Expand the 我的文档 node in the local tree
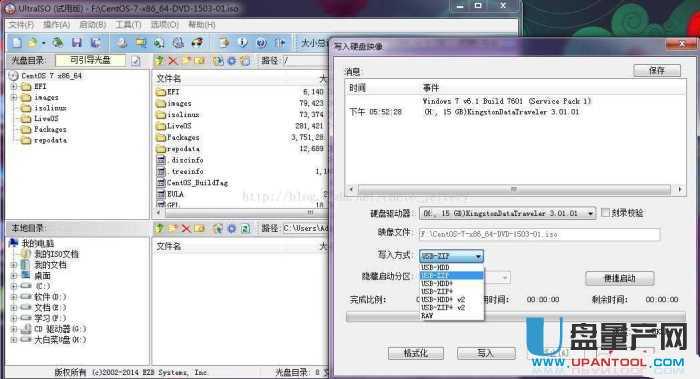The width and height of the screenshot is (700, 379). coord(14,265)
